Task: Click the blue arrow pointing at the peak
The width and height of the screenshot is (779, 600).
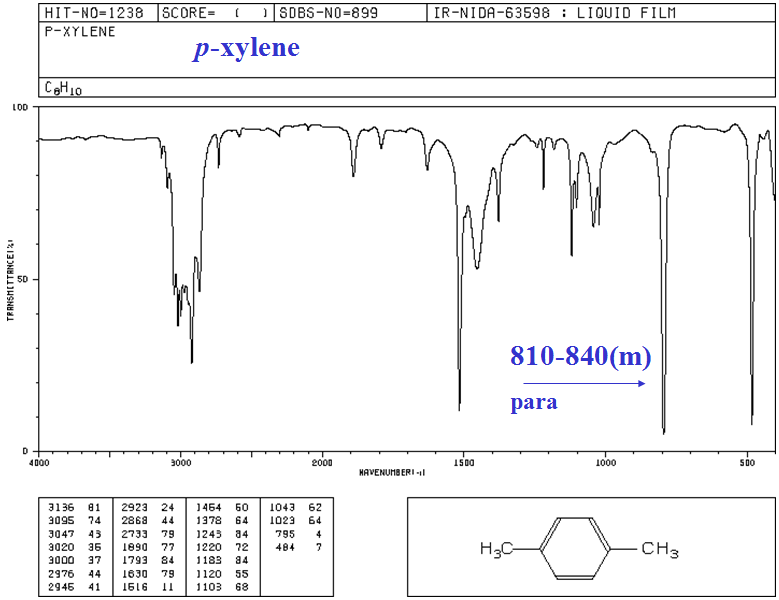Action: click(x=585, y=383)
